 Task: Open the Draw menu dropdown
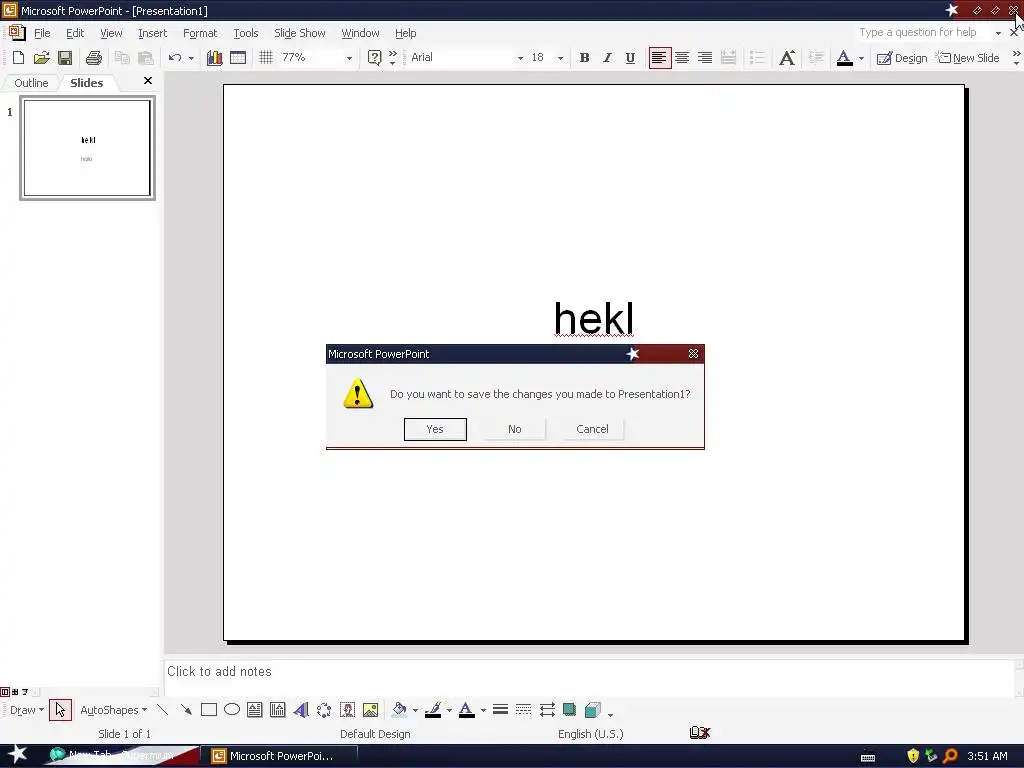point(27,710)
